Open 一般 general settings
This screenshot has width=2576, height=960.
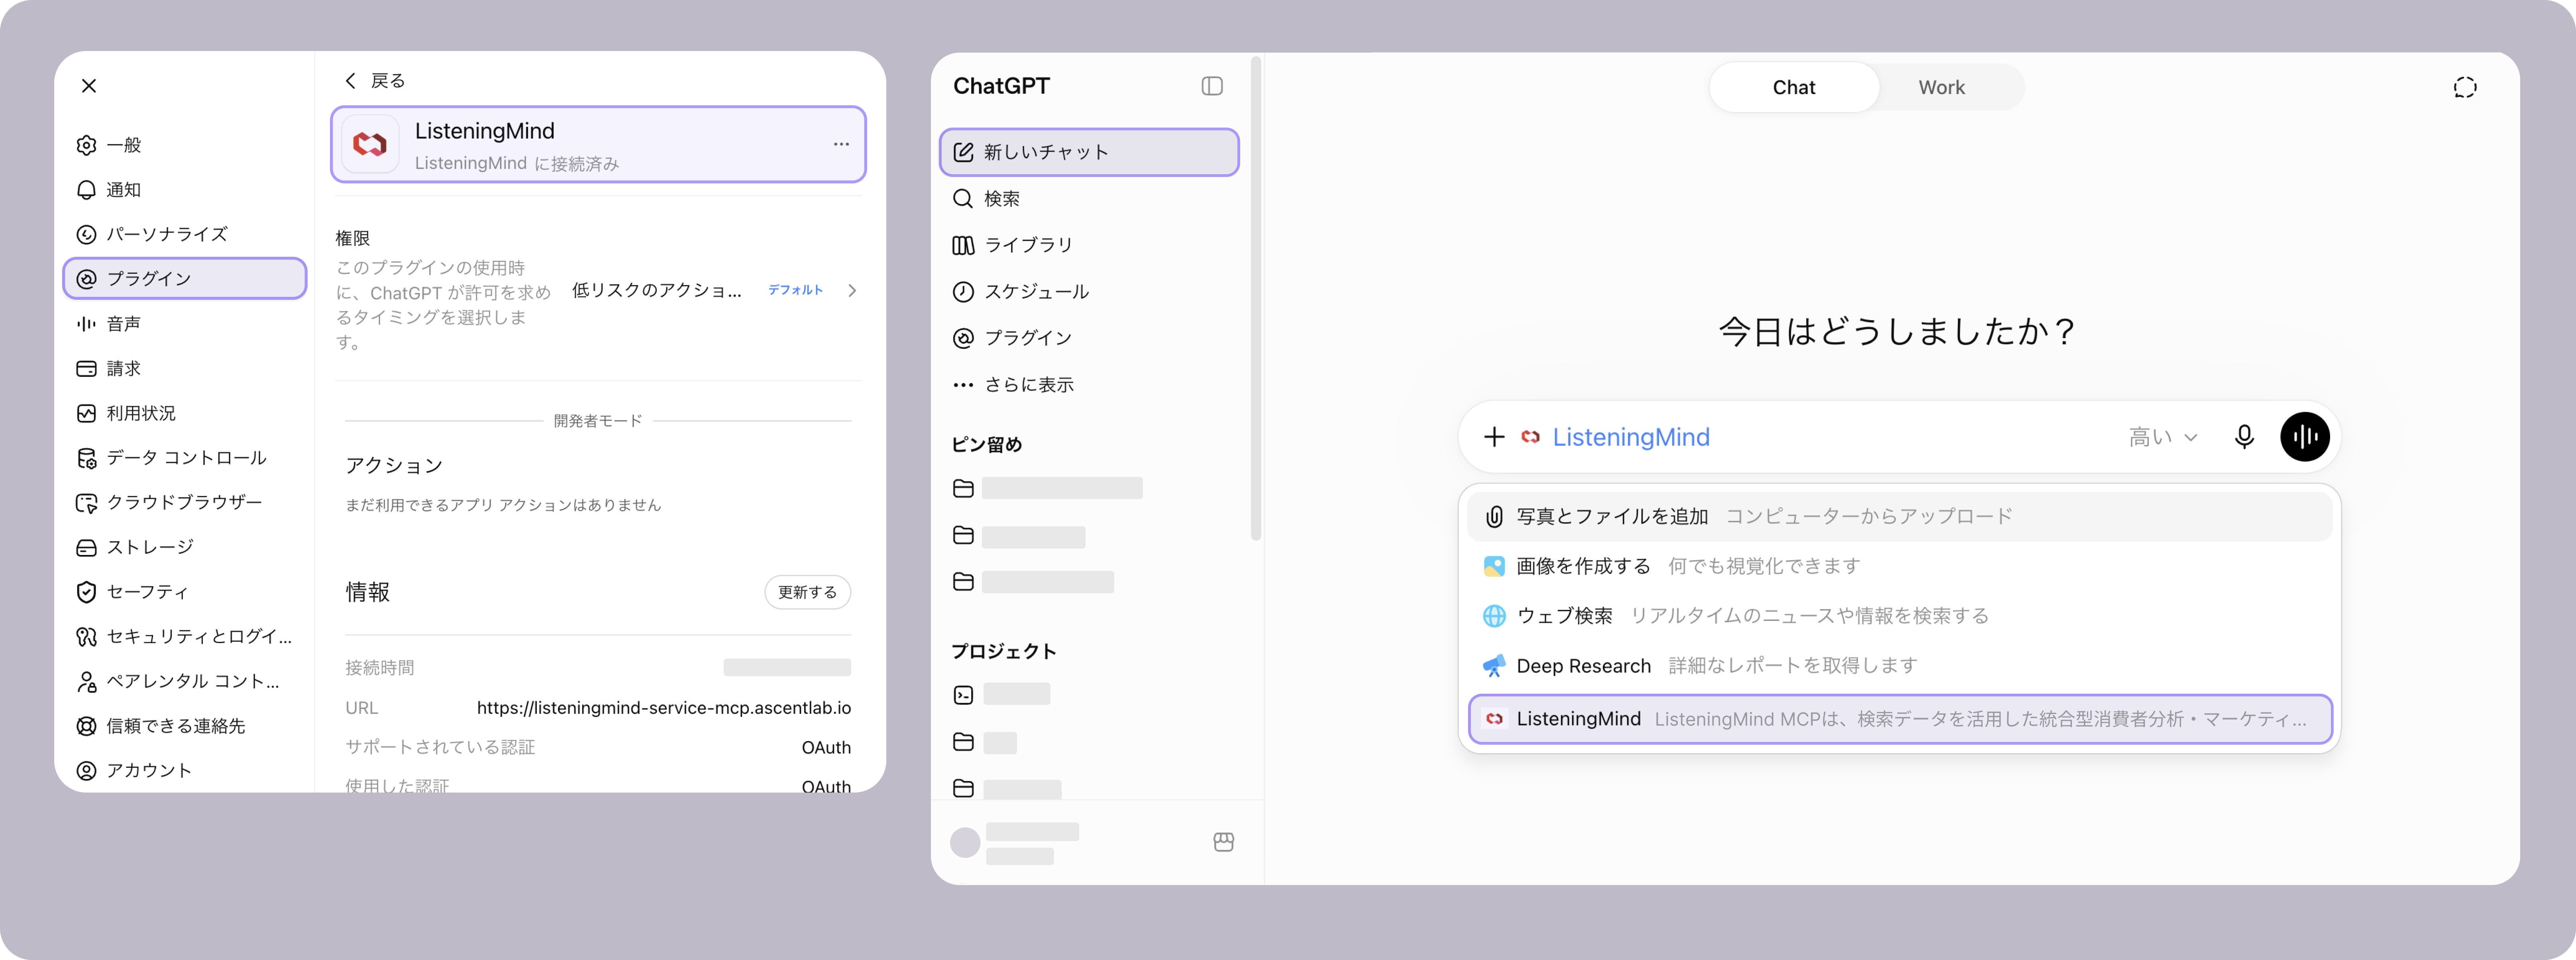pyautogui.click(x=185, y=145)
